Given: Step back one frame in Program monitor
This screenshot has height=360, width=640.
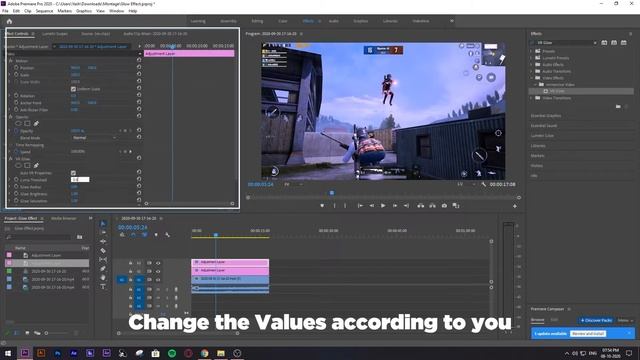Looking at the screenshot, I should click(371, 206).
